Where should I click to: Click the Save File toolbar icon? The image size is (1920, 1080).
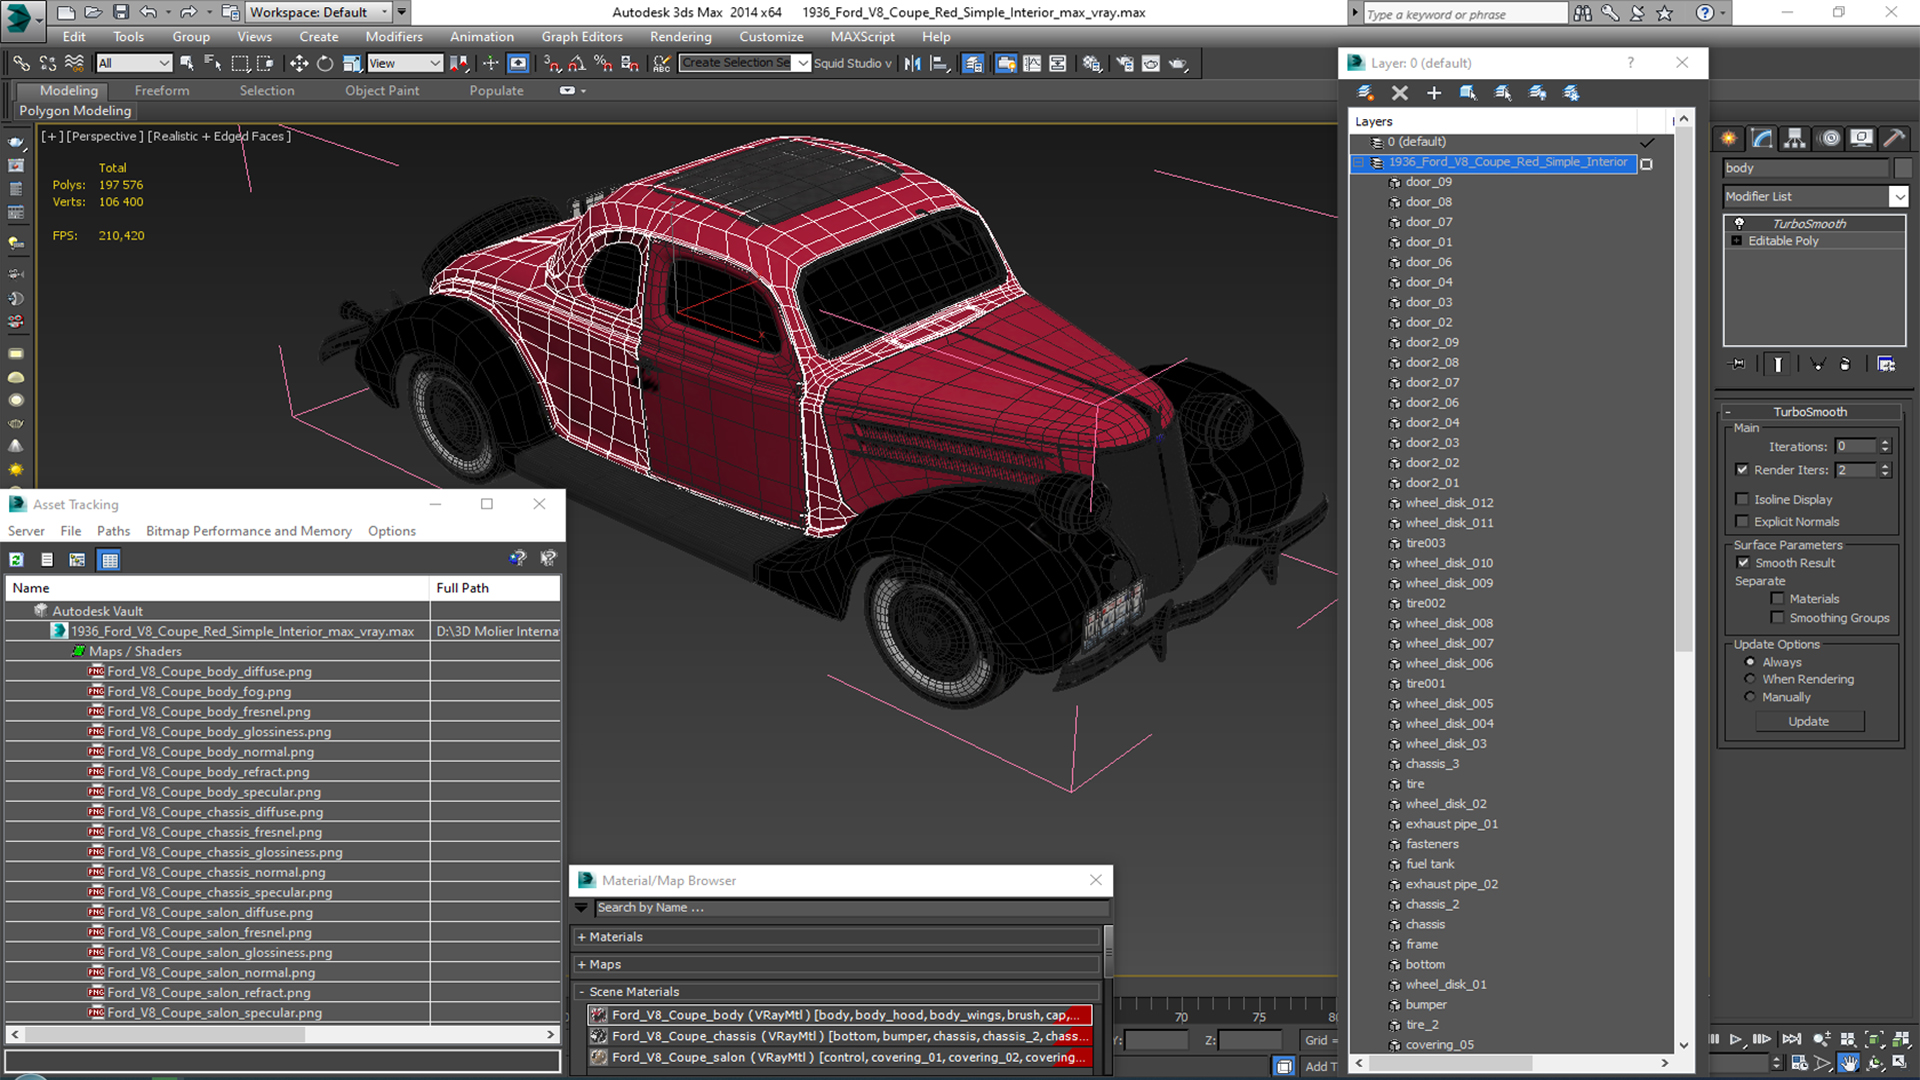pyautogui.click(x=121, y=12)
